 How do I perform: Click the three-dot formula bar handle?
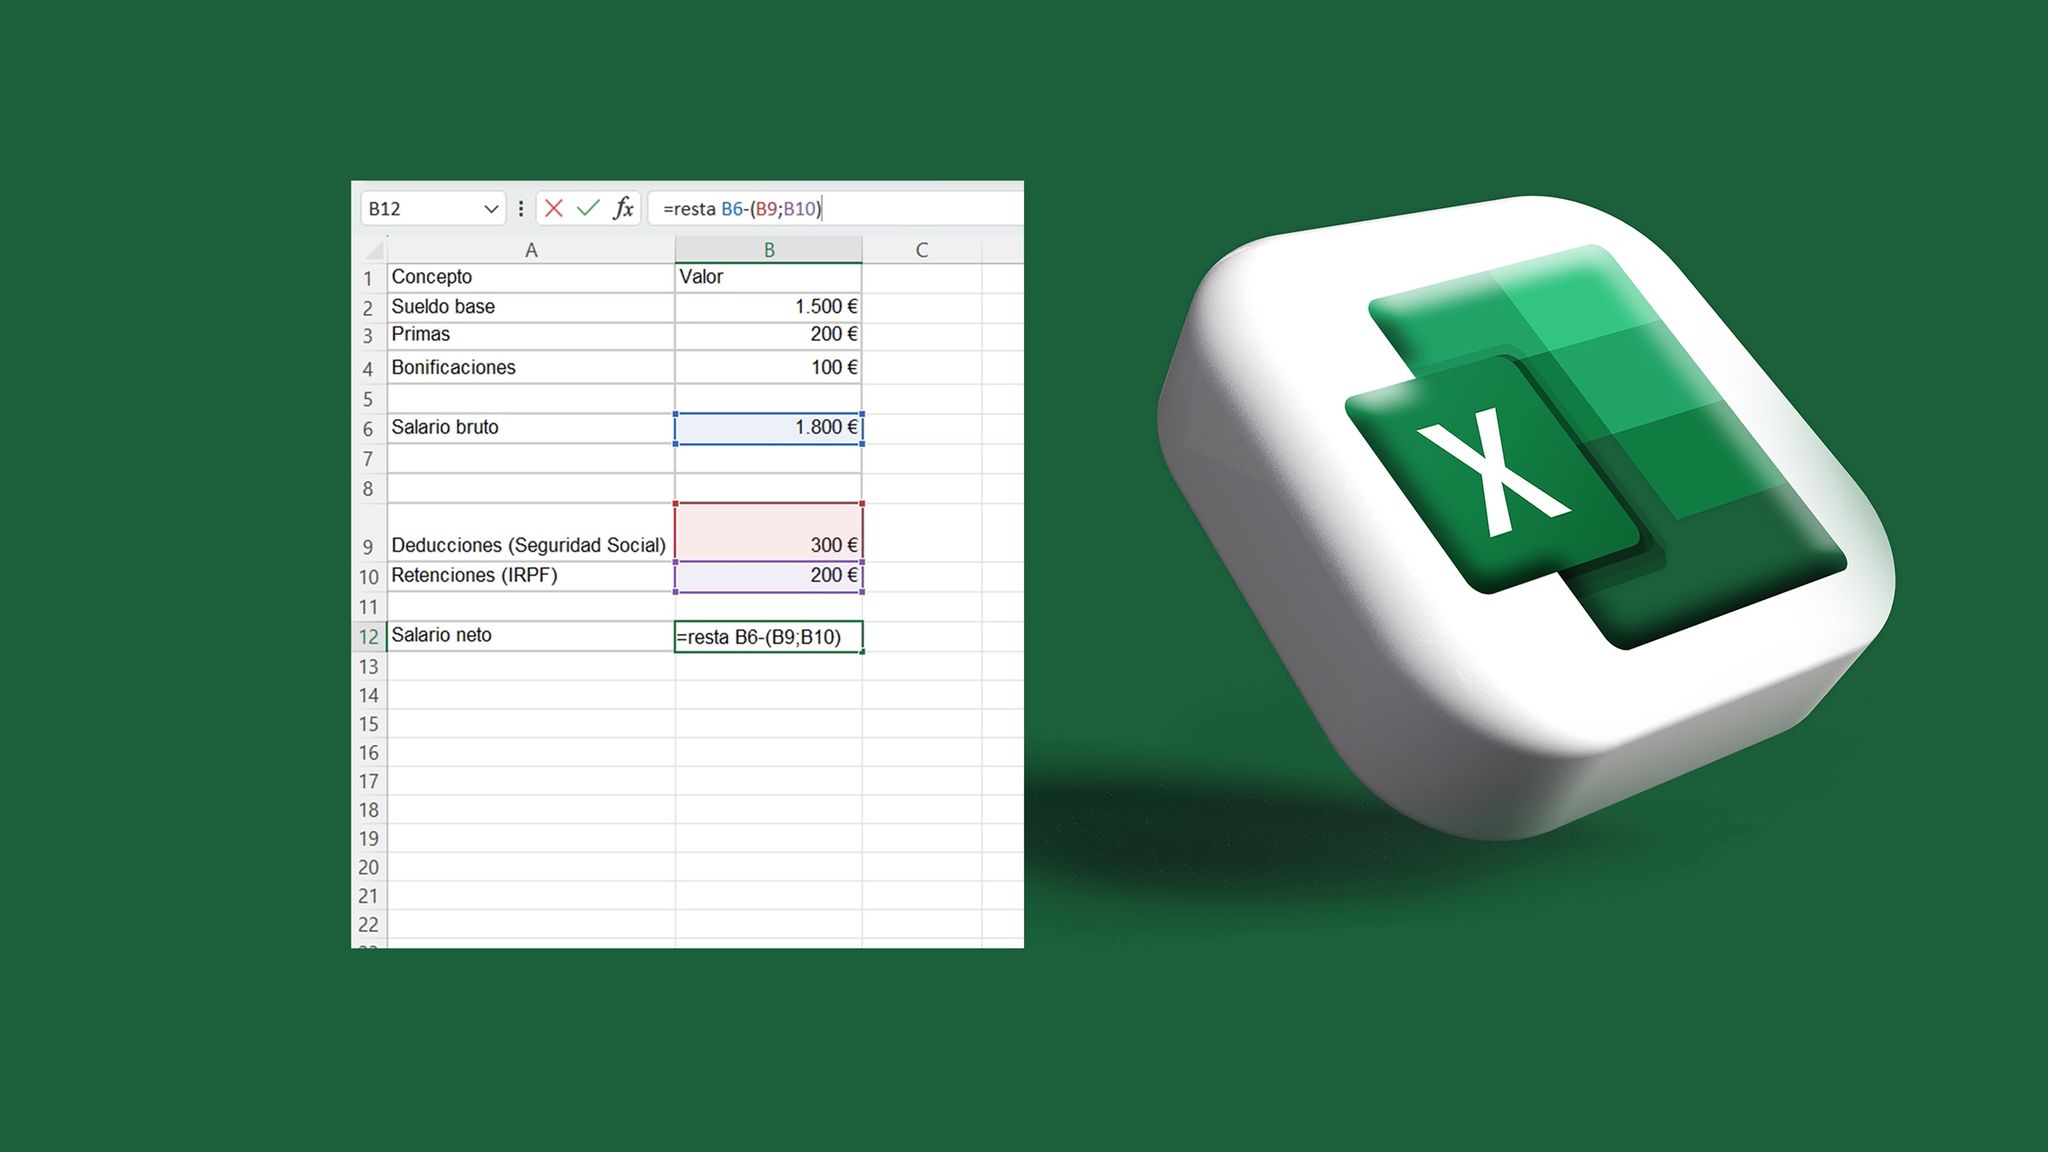coord(521,208)
